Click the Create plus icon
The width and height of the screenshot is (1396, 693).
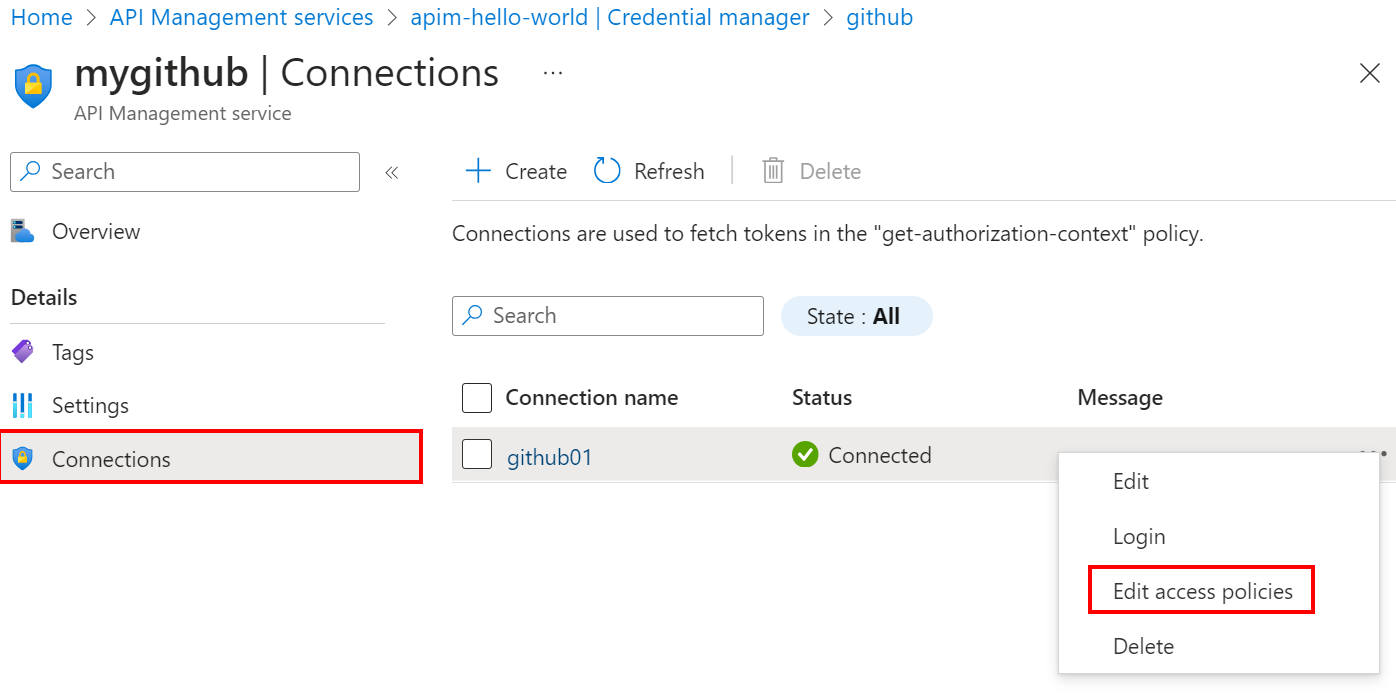pyautogui.click(x=478, y=170)
